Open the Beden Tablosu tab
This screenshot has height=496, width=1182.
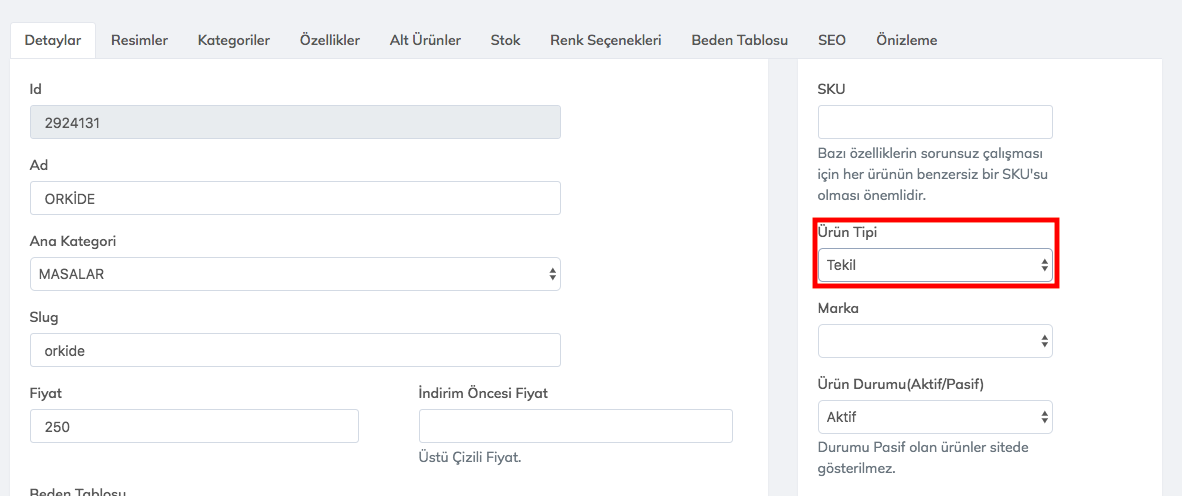click(740, 40)
